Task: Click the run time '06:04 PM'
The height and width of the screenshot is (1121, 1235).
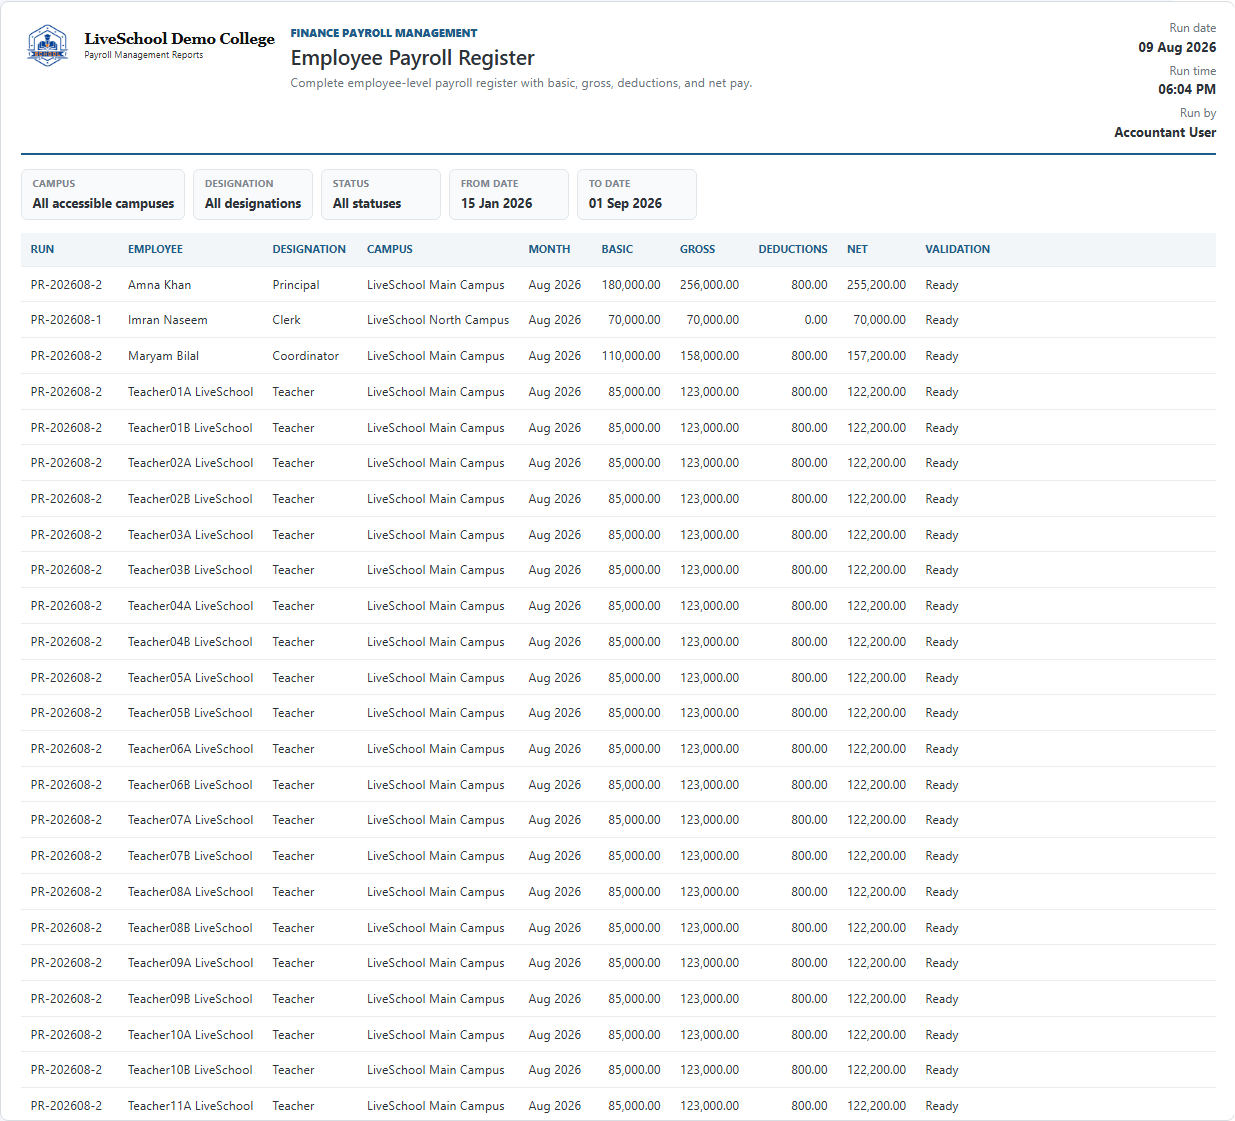Action: pos(1187,89)
